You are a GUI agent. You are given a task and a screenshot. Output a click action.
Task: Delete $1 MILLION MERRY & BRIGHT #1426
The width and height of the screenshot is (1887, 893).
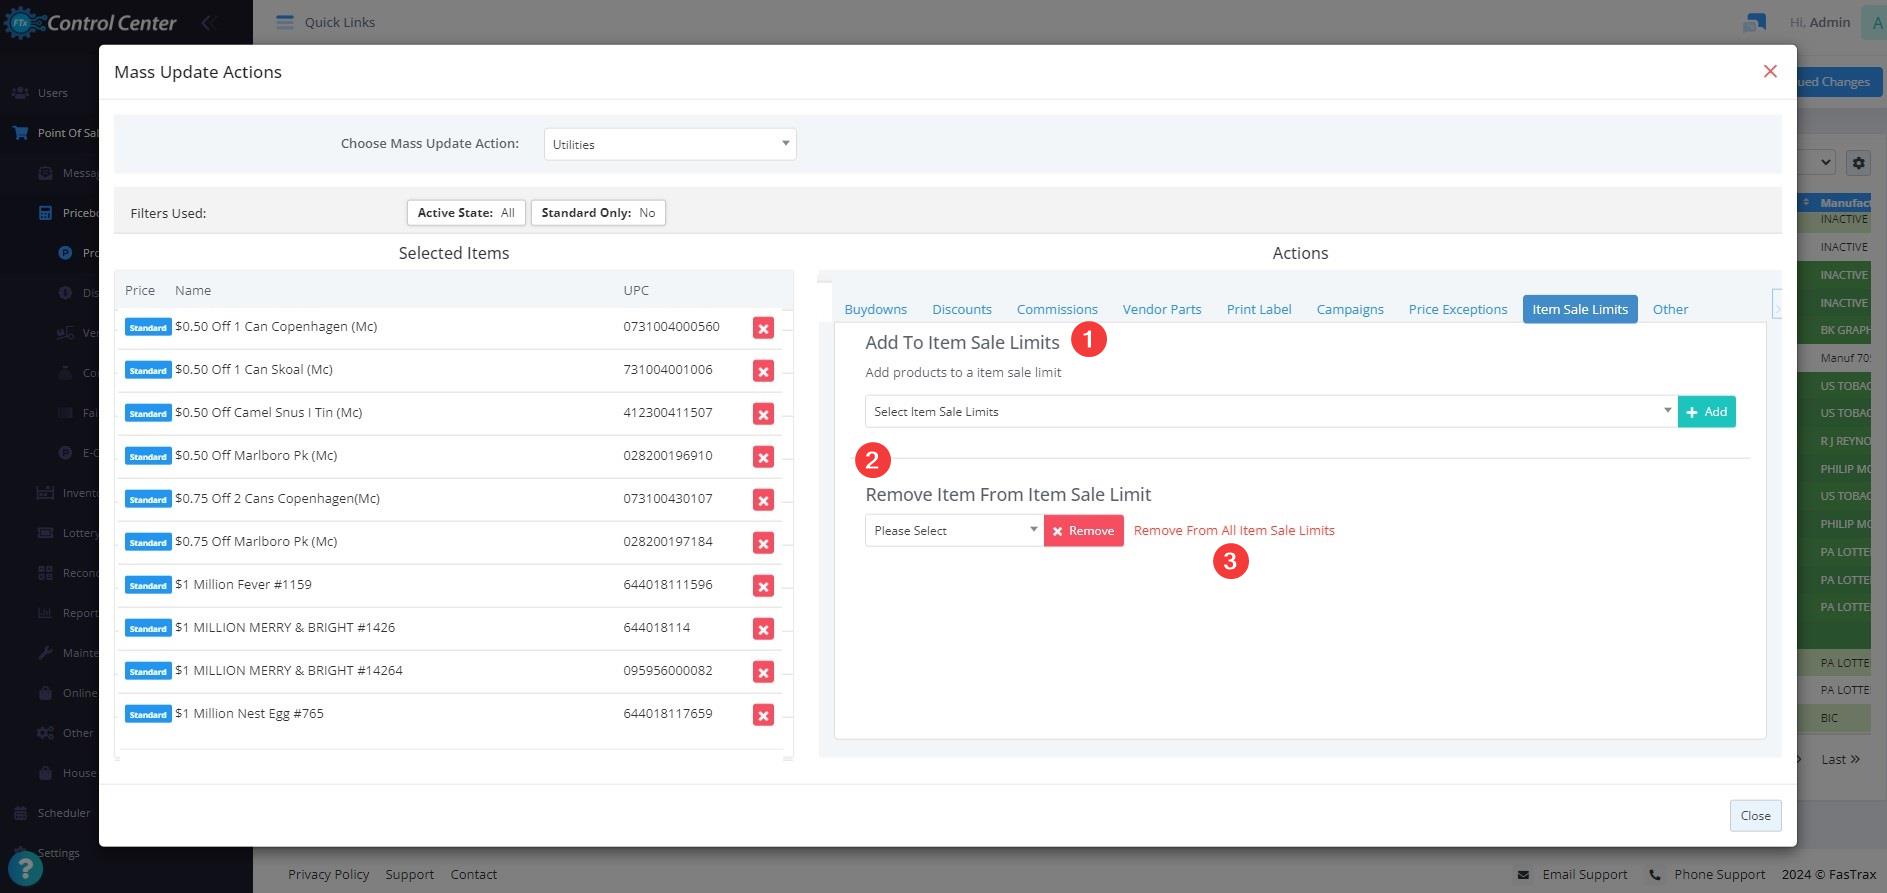click(763, 629)
